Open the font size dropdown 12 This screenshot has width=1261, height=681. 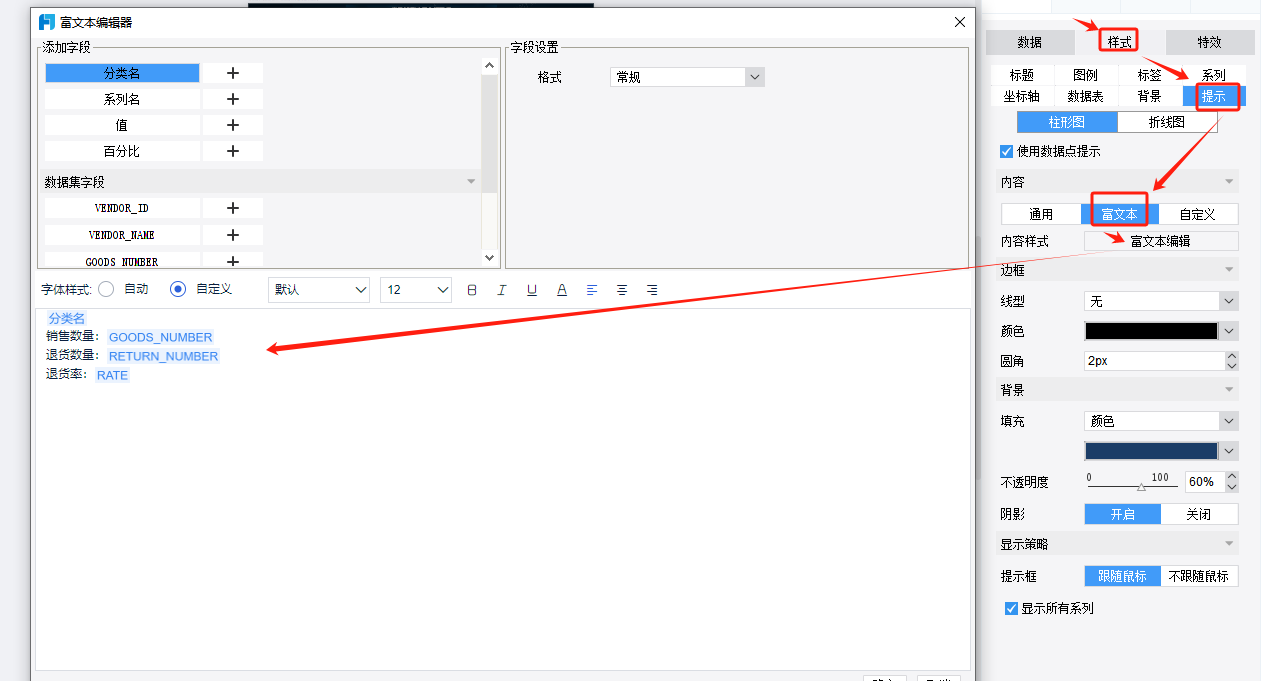[x=416, y=290]
